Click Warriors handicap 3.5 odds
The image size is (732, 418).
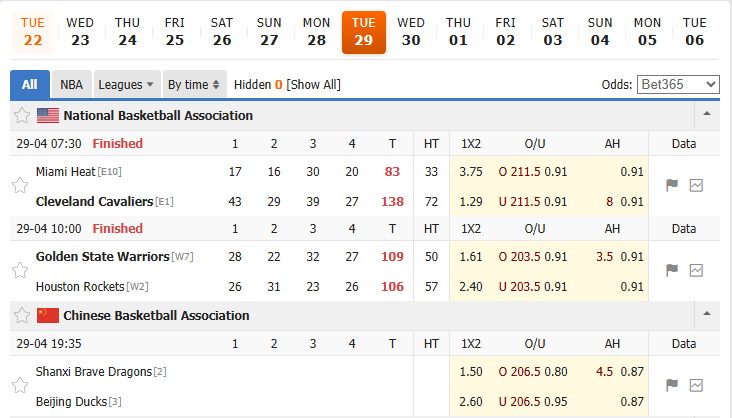click(620, 257)
